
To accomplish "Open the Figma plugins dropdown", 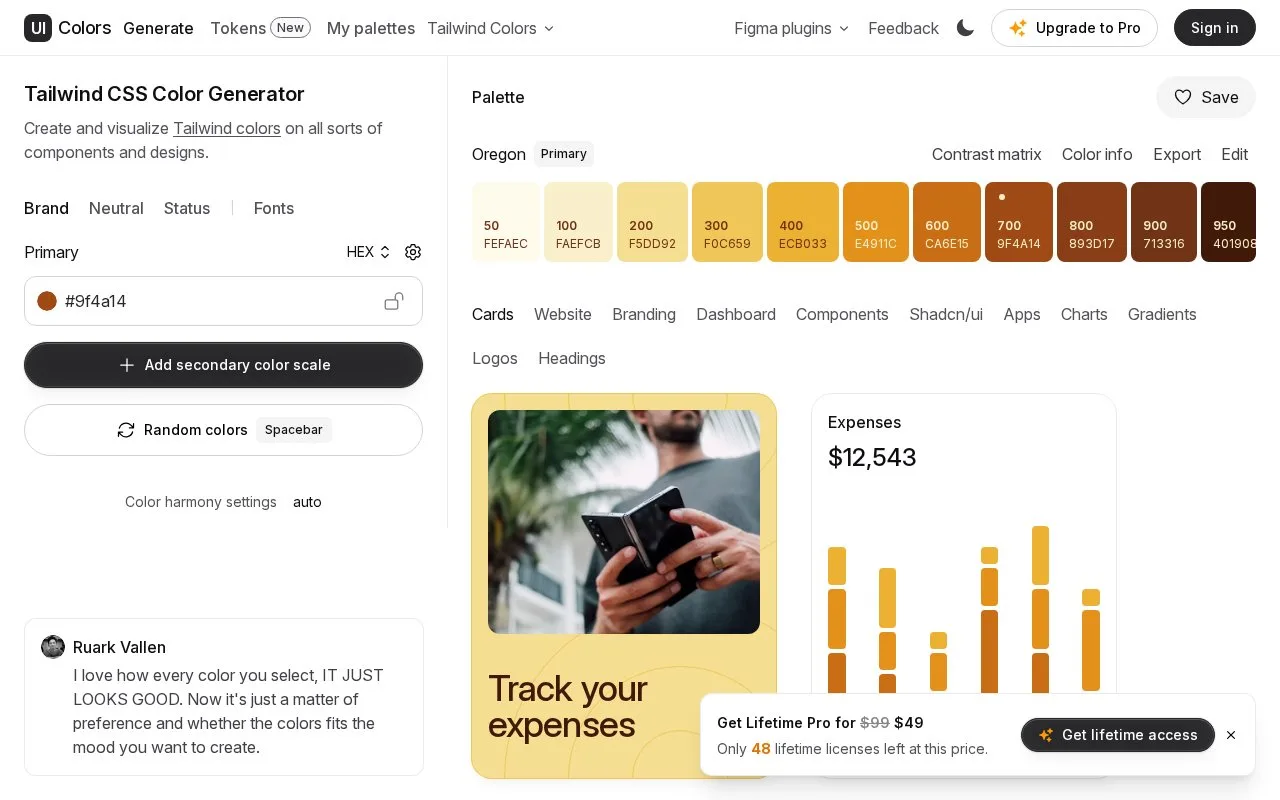I will coord(792,28).
